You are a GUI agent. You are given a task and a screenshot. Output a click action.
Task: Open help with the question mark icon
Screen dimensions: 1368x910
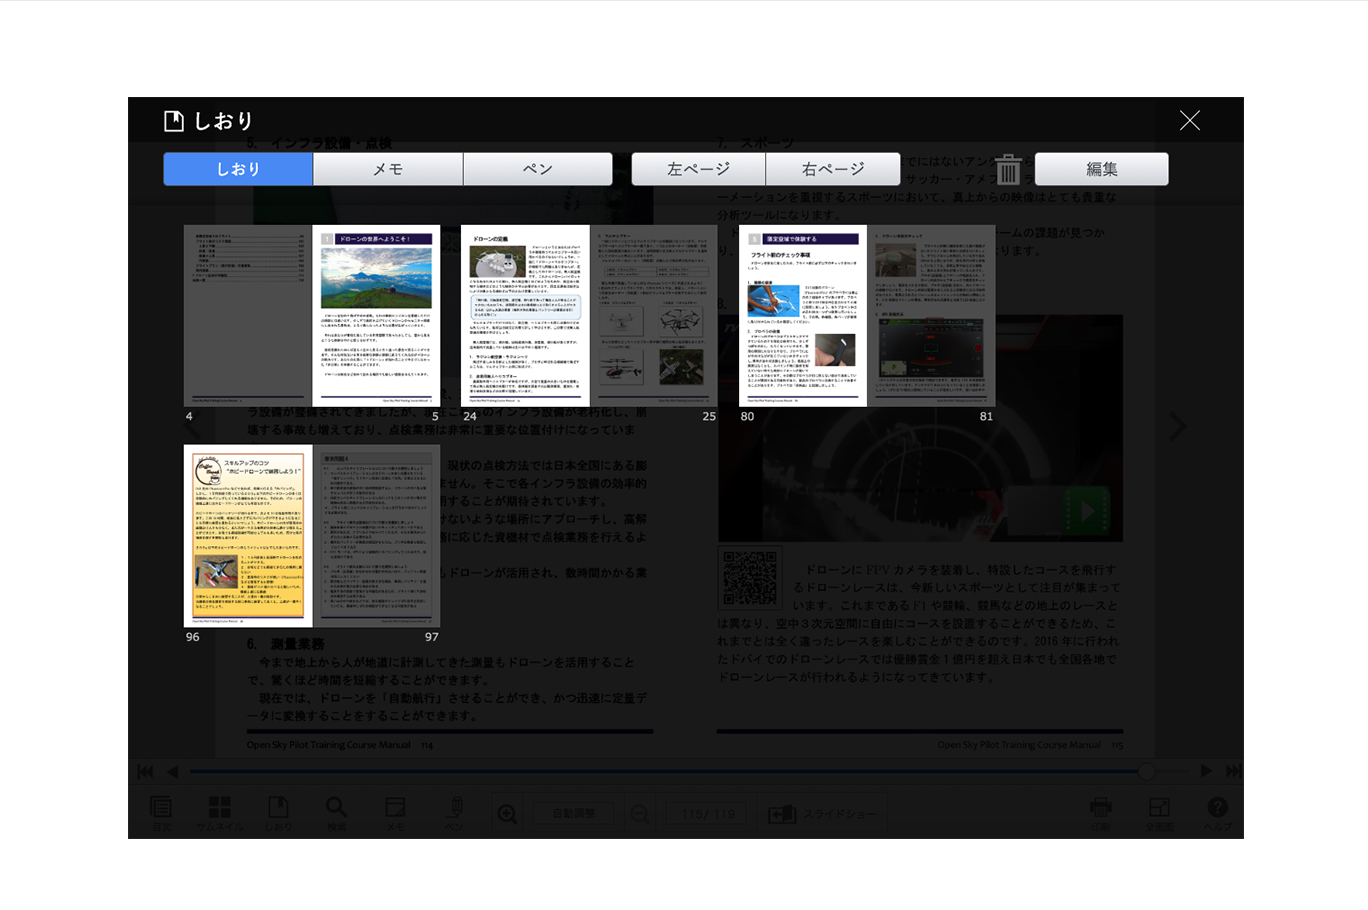click(x=1217, y=810)
